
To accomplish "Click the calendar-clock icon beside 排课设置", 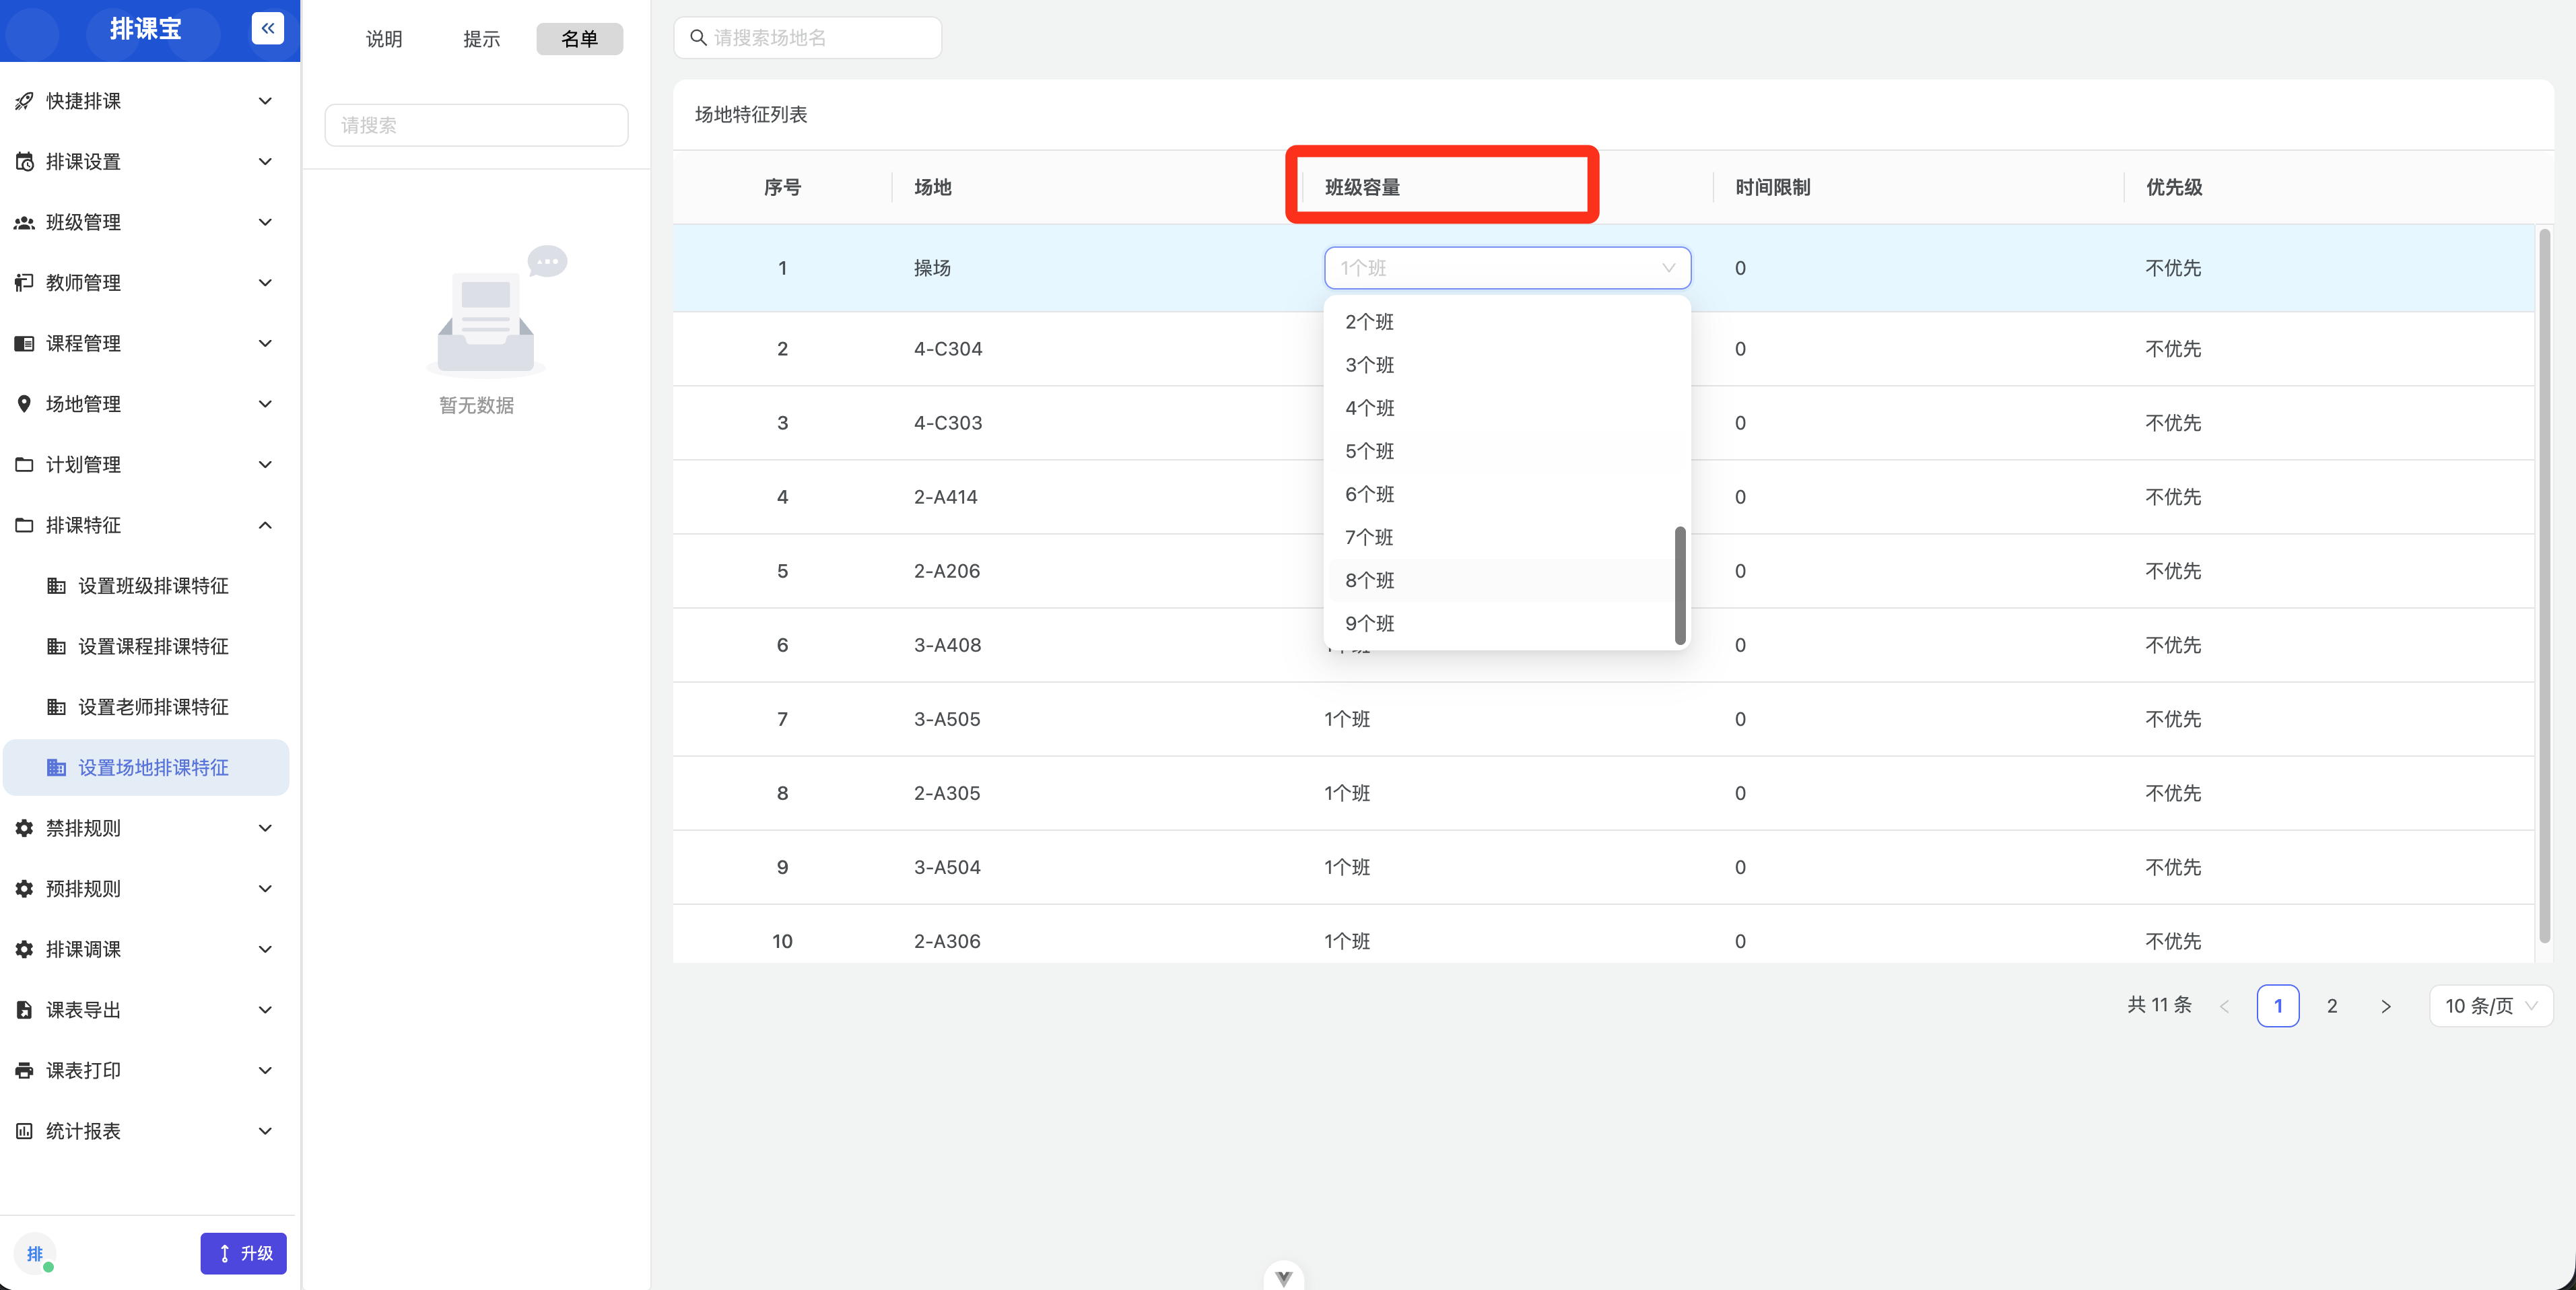I will point(24,162).
